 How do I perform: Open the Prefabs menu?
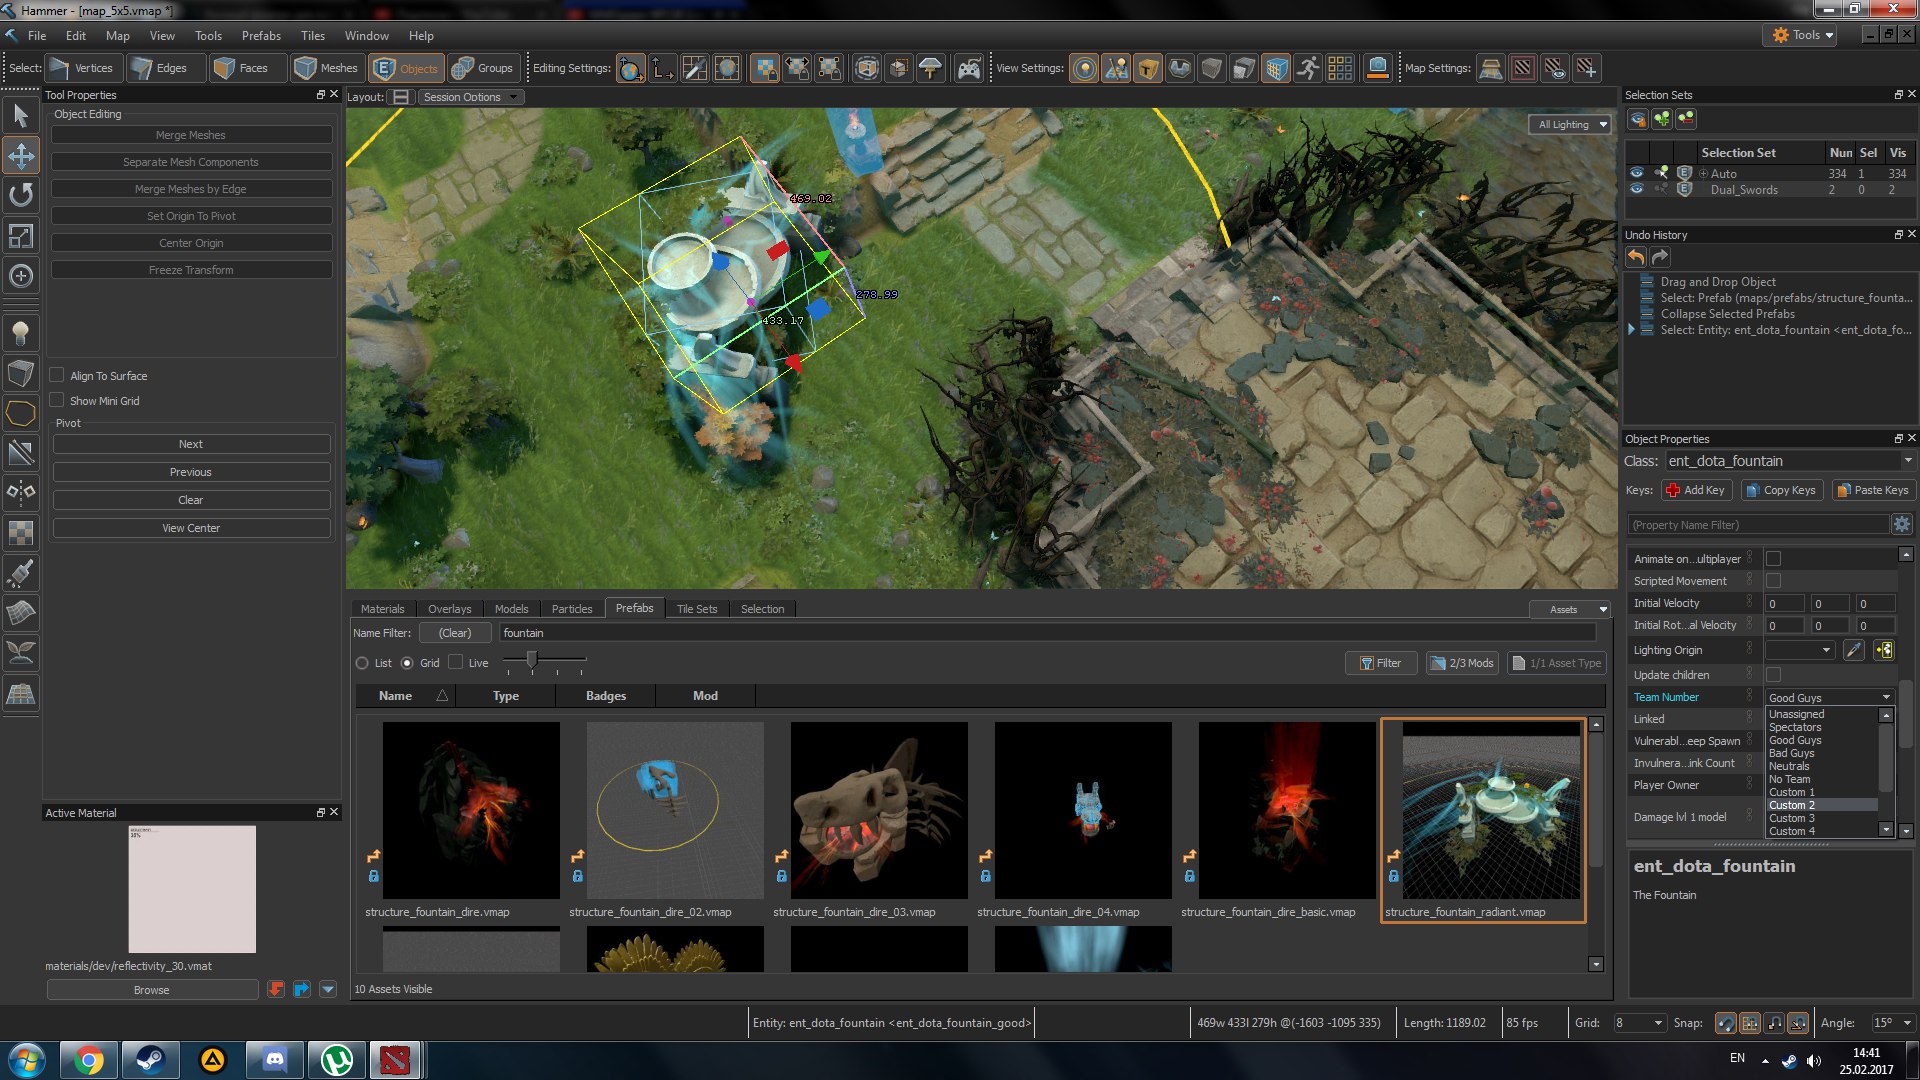pyautogui.click(x=261, y=35)
